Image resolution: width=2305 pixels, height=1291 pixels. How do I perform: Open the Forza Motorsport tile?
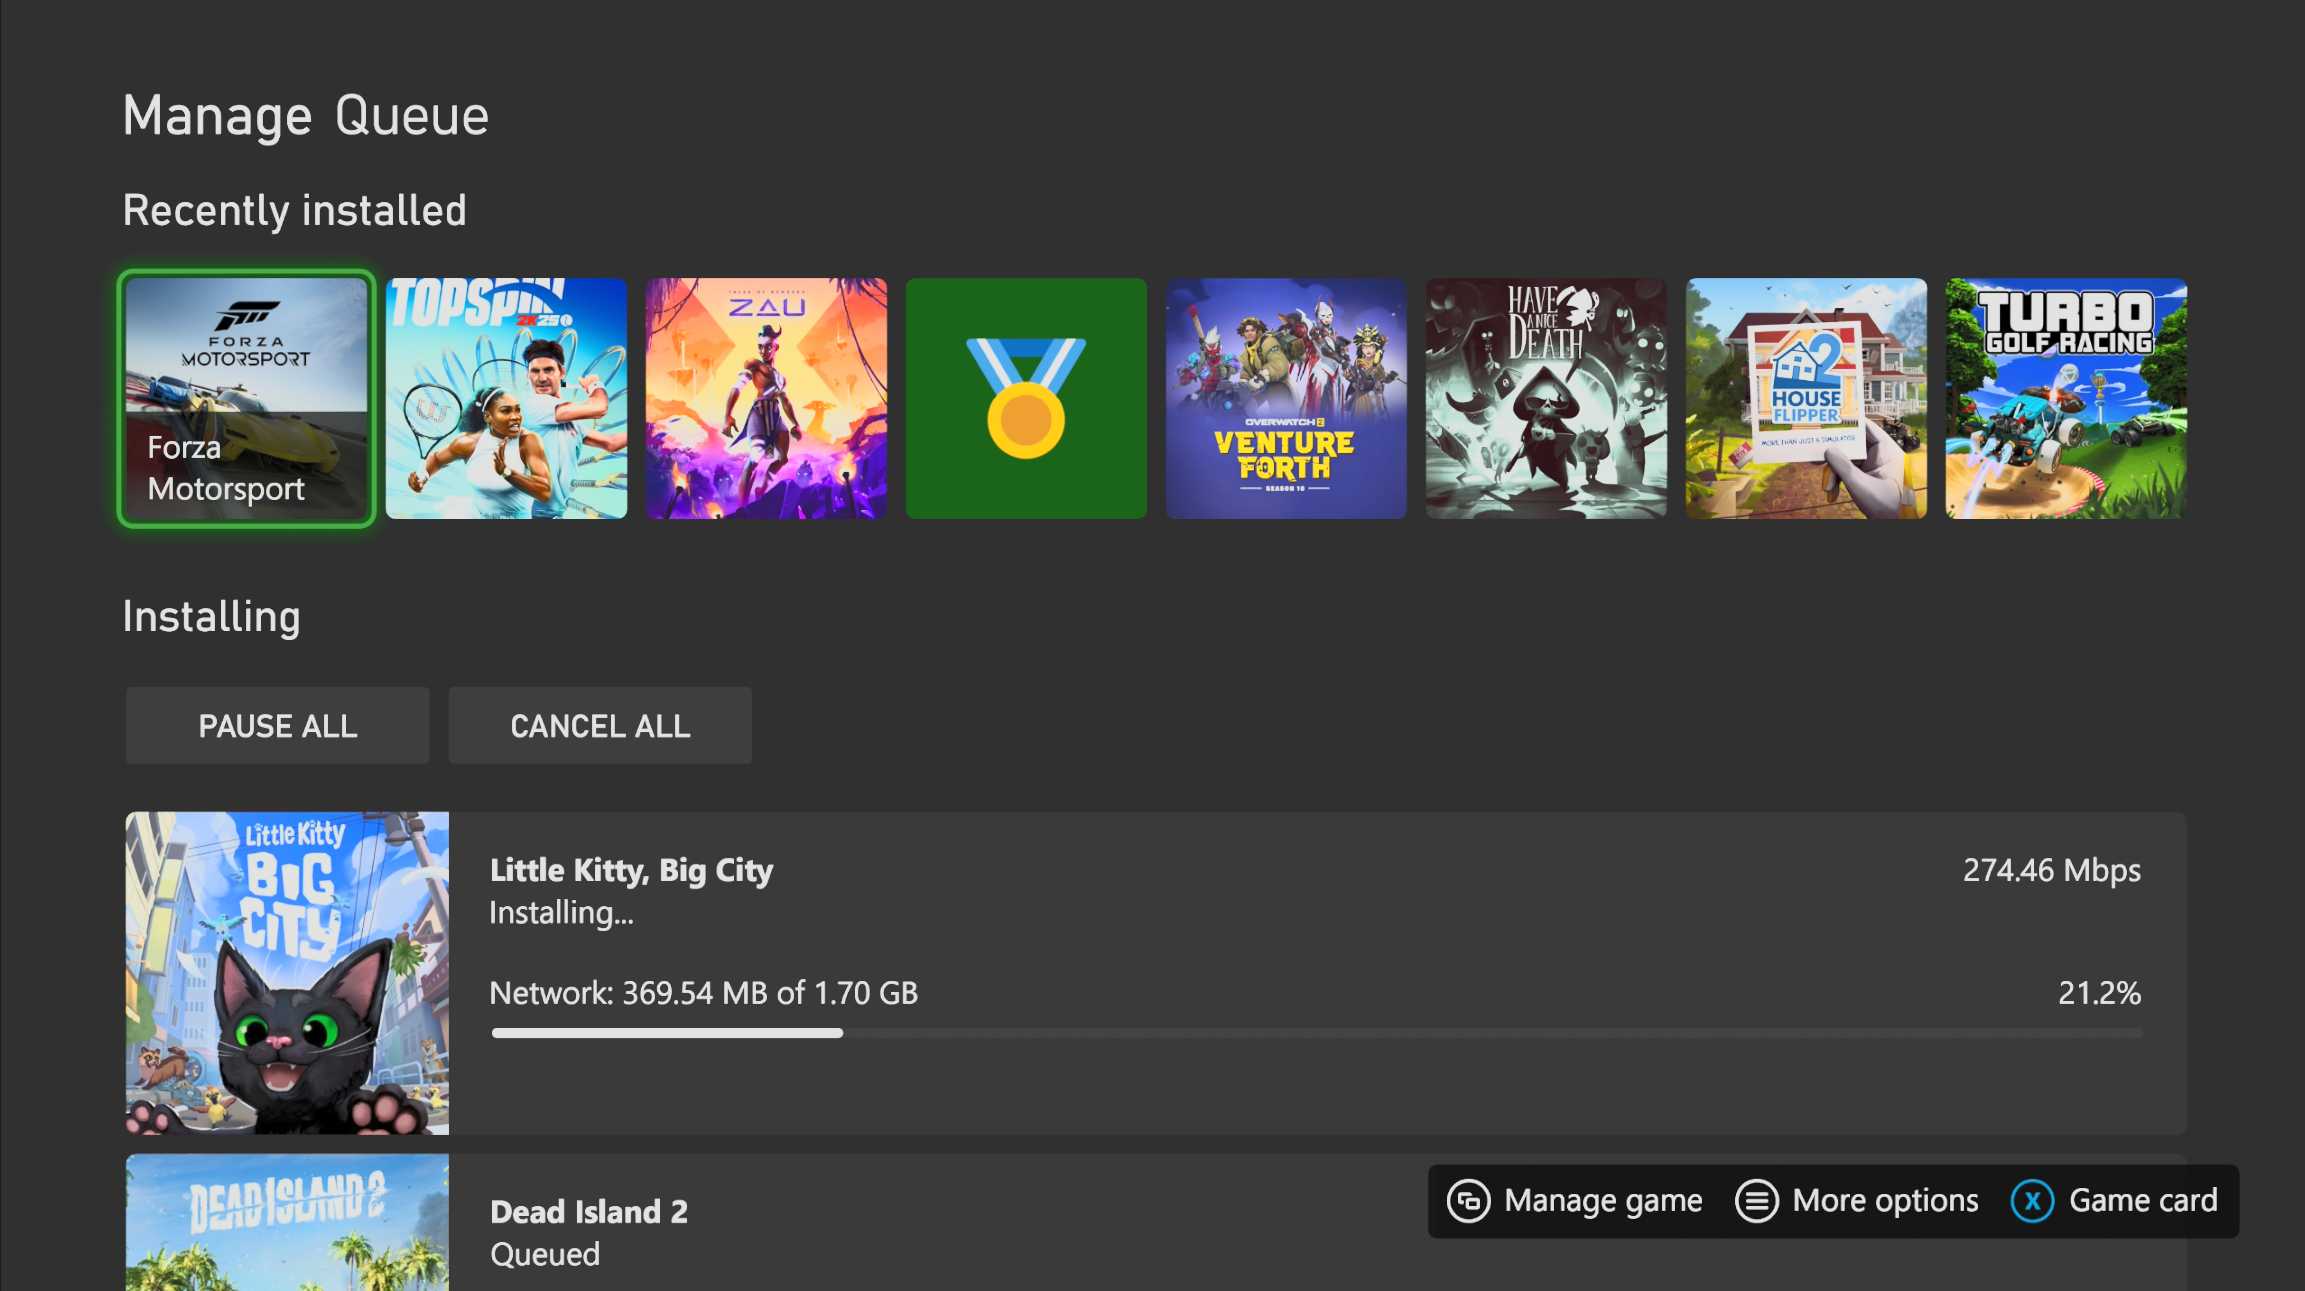[246, 398]
